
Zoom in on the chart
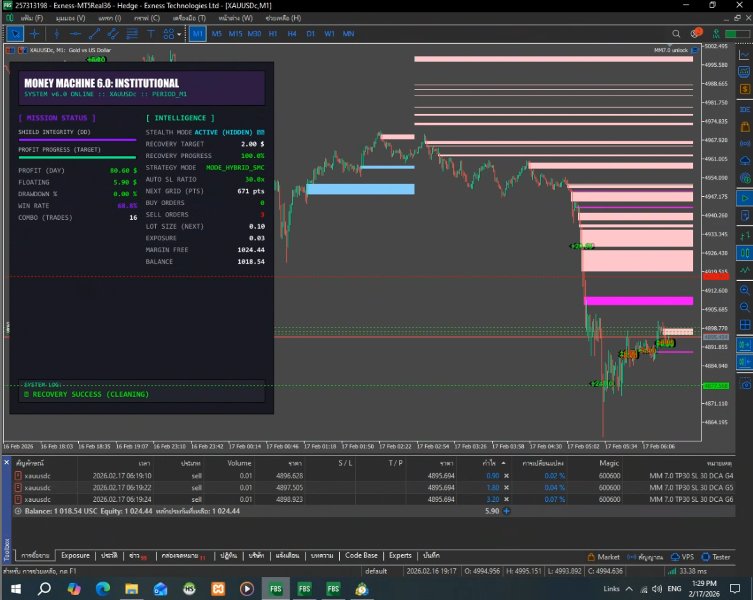coord(745,290)
